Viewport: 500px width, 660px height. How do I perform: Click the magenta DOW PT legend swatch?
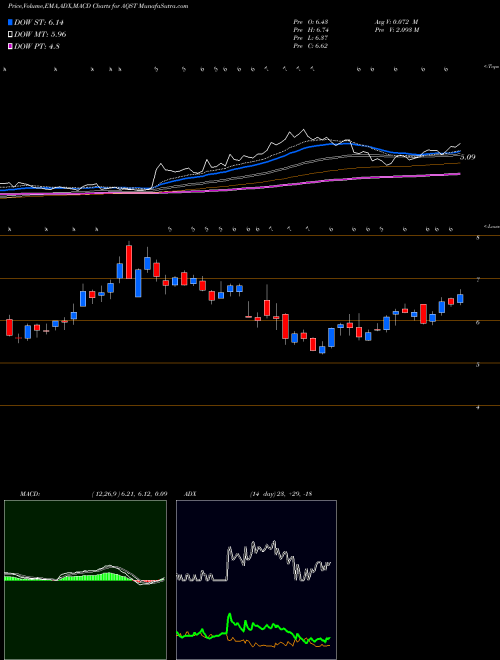coord(10,46)
